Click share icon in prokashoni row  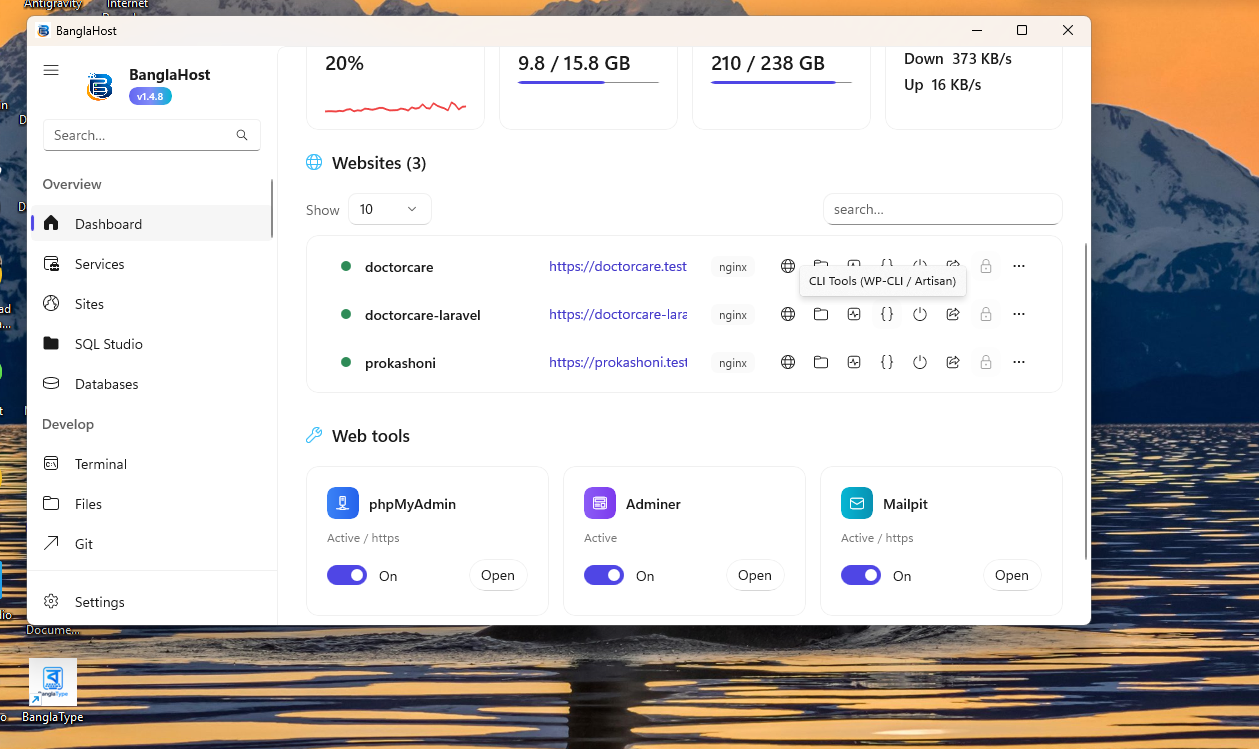click(x=953, y=362)
